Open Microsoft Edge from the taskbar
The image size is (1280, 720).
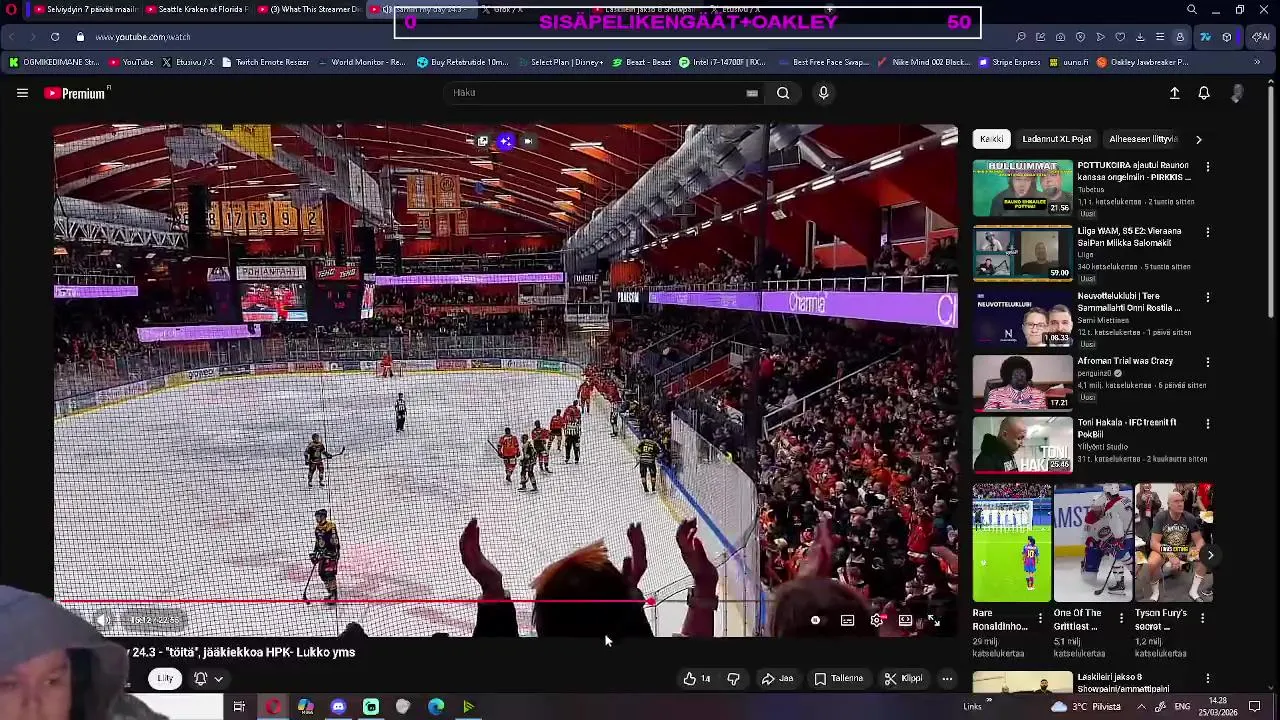click(x=436, y=707)
